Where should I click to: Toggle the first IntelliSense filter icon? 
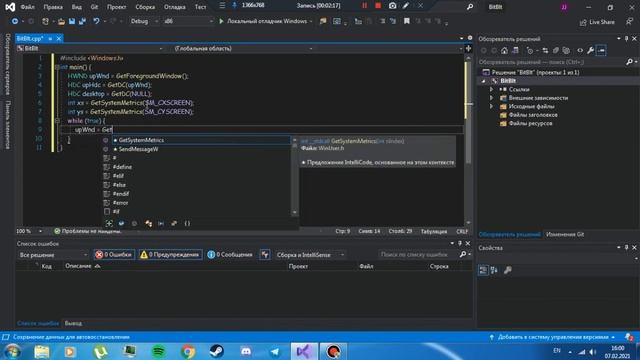tap(109, 223)
